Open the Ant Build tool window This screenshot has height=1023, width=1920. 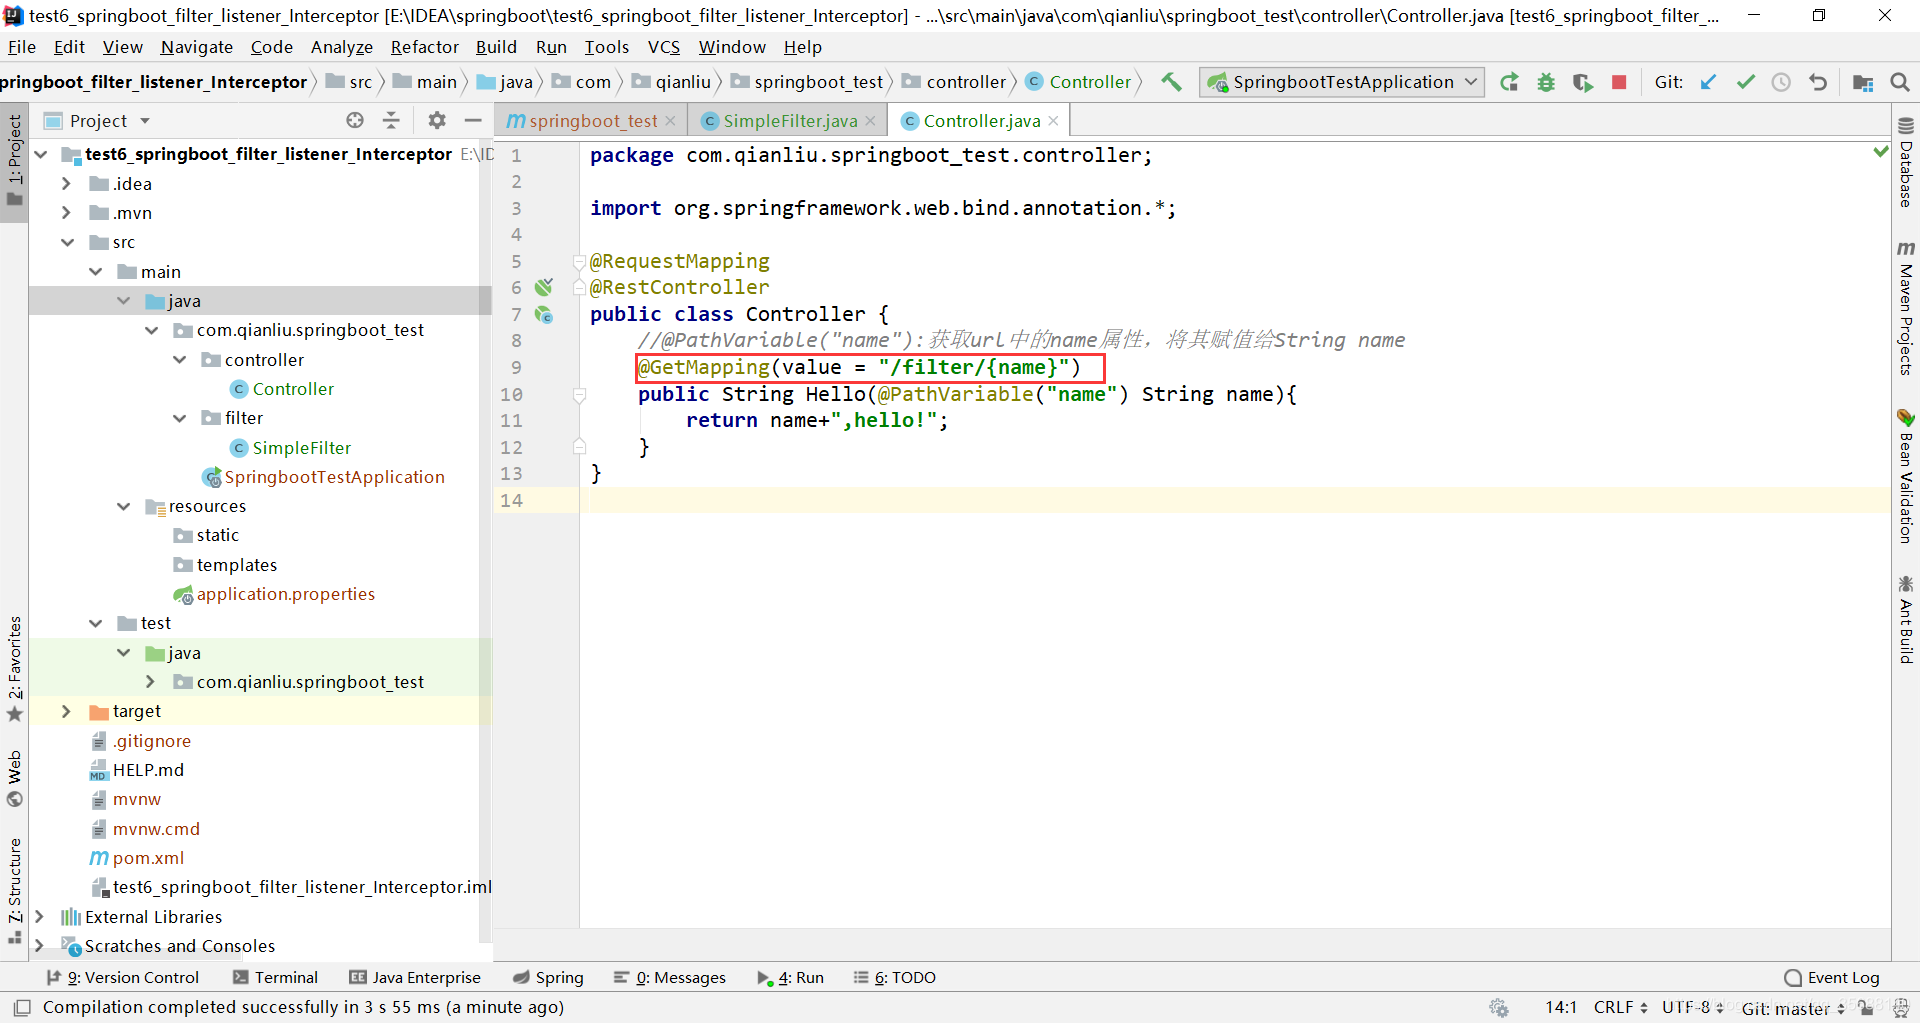1906,620
